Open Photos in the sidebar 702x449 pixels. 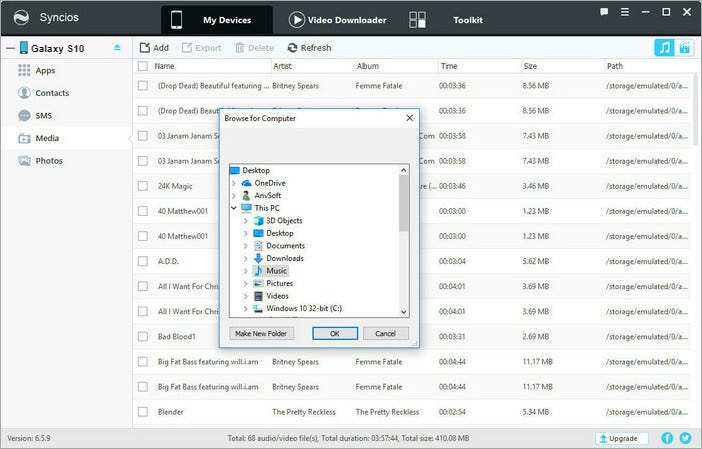[40, 161]
